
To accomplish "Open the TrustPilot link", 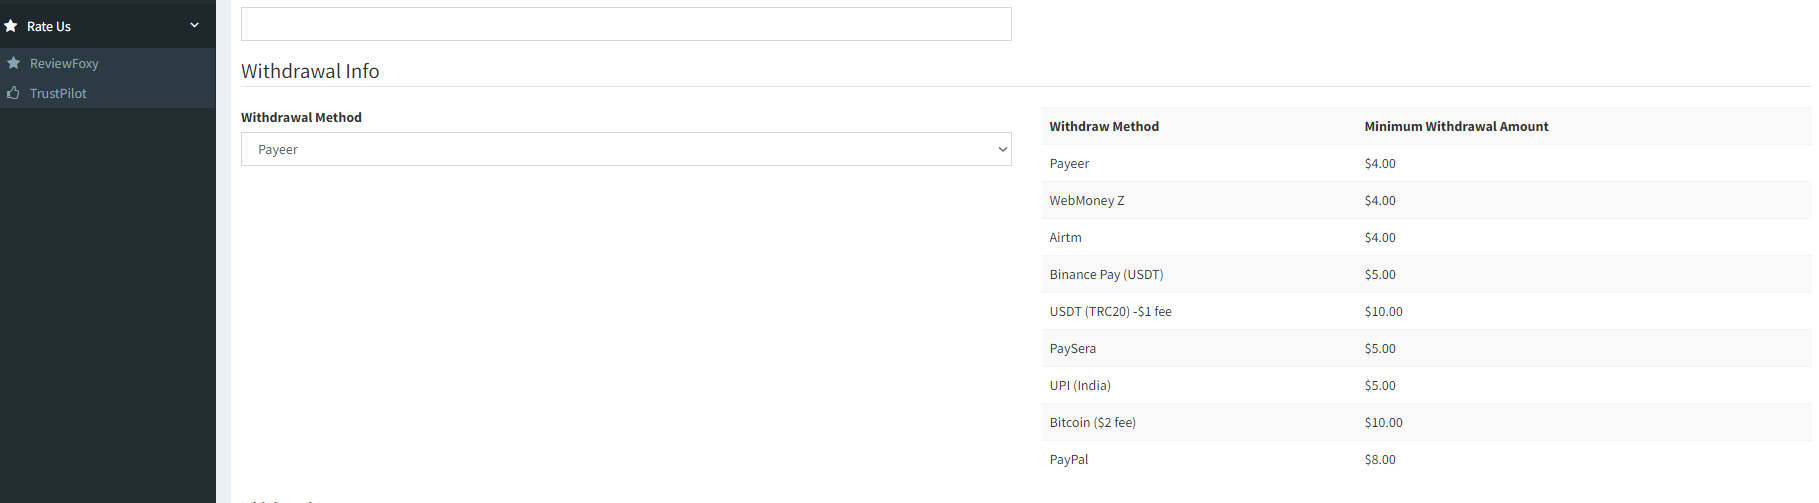I will pyautogui.click(x=58, y=93).
